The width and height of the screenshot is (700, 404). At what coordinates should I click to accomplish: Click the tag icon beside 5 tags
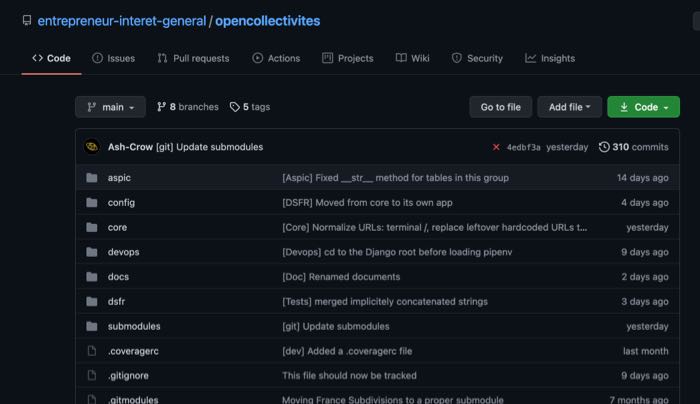[235, 107]
